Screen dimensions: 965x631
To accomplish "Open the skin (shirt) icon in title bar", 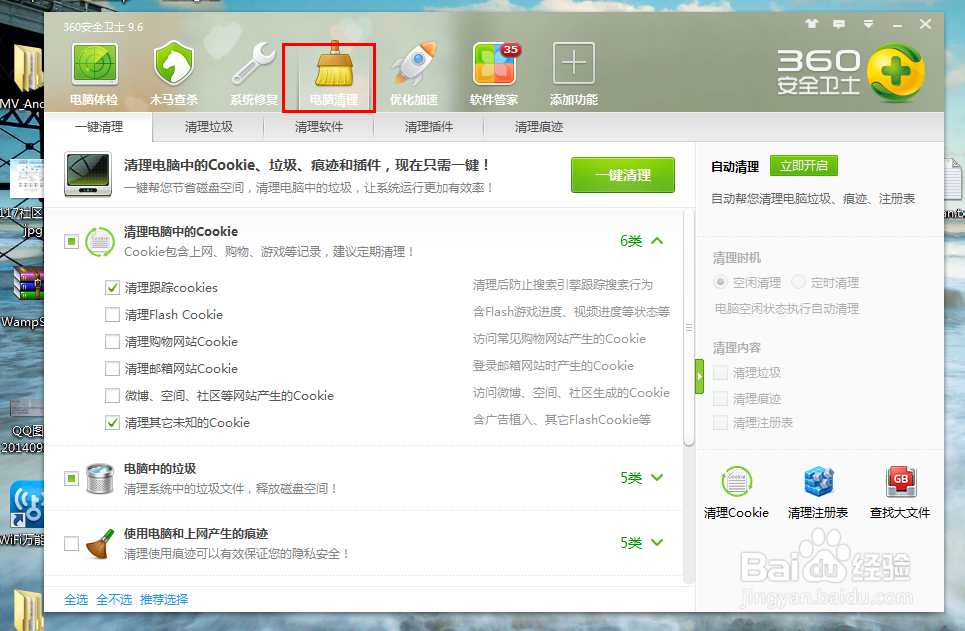I will pos(812,24).
